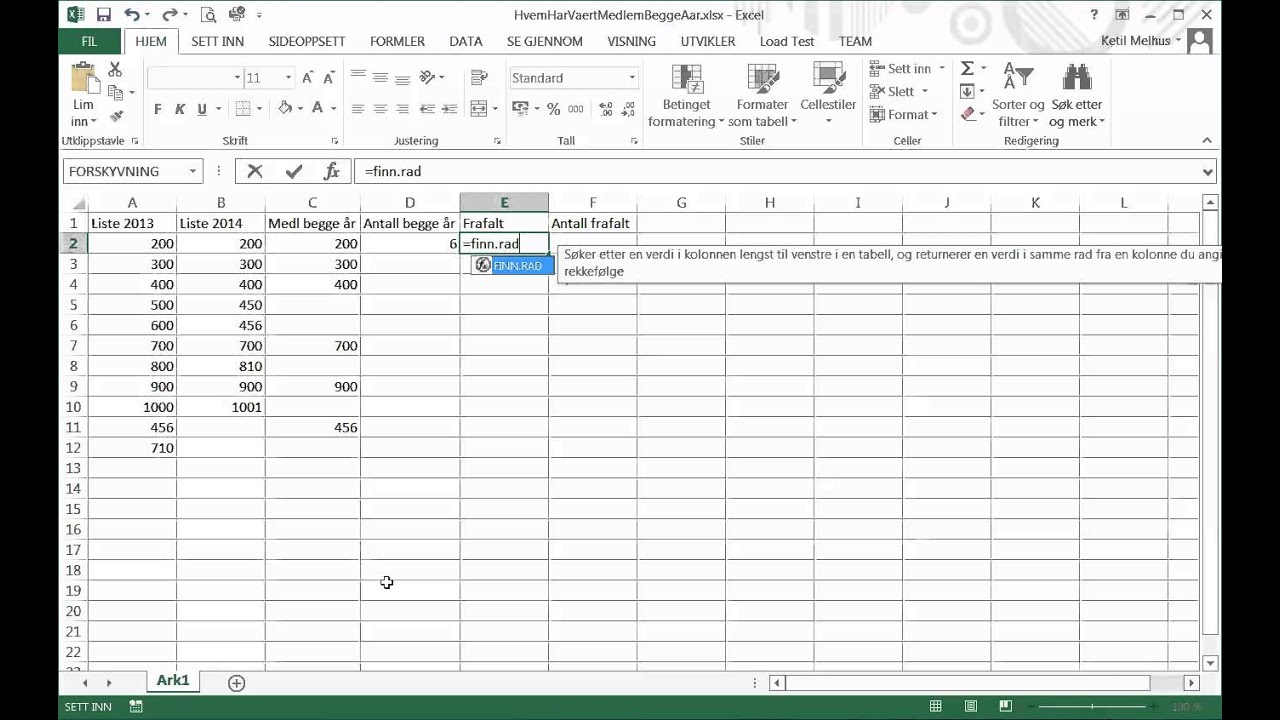Apply percent style

click(553, 109)
